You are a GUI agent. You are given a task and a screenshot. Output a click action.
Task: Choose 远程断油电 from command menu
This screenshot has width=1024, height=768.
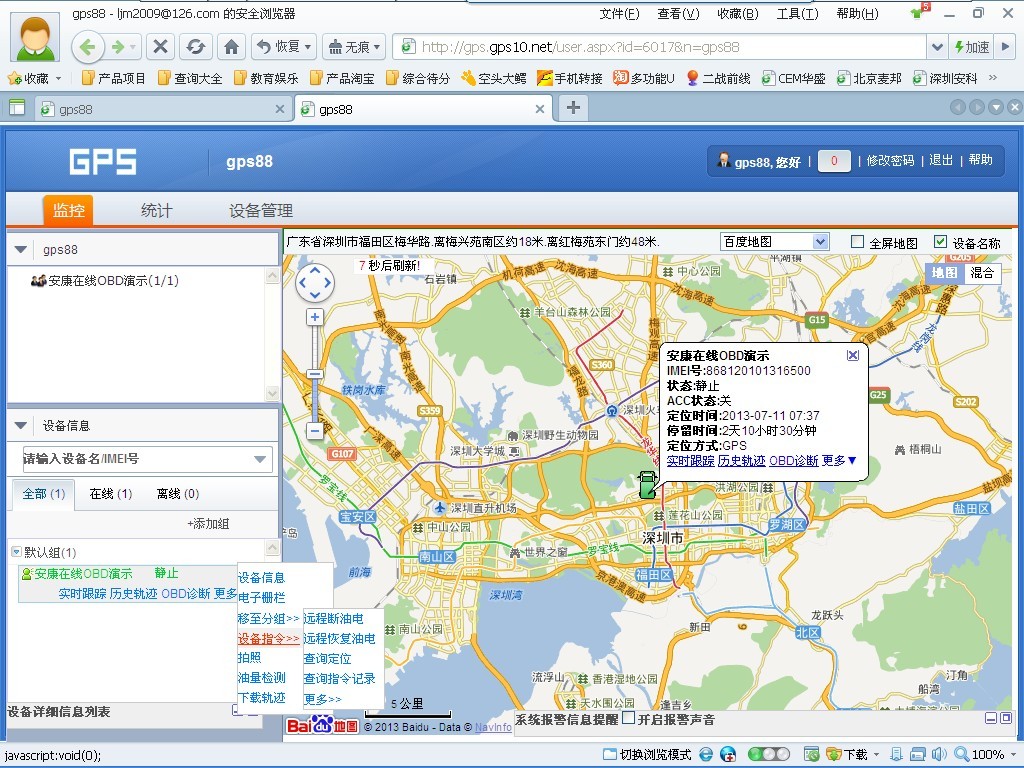point(334,618)
